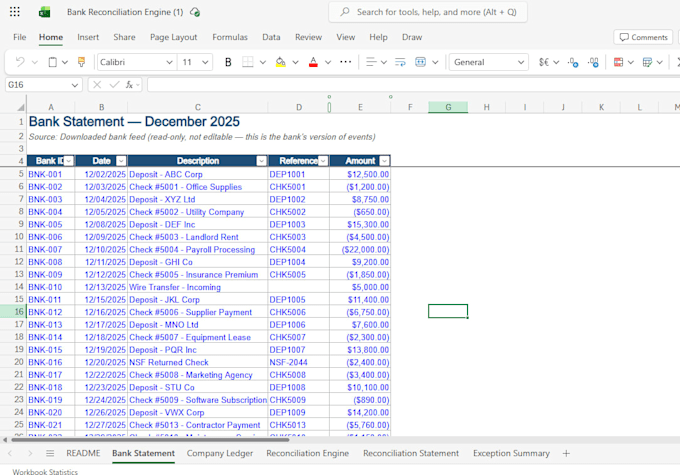Click the next sheet arrow
680x475 pixels.
30,453
